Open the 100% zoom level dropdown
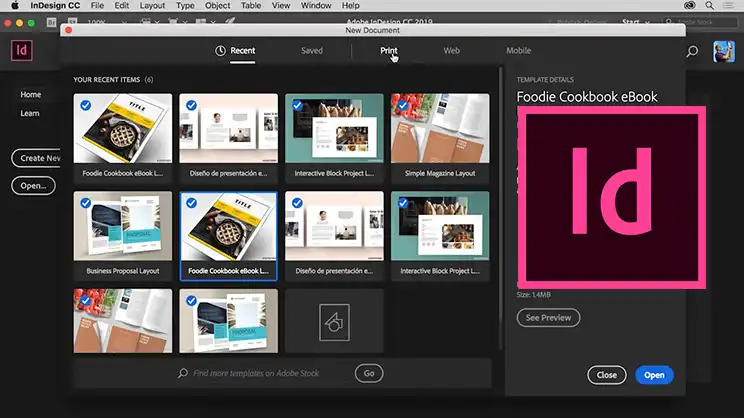Image resolution: width=744 pixels, height=418 pixels. pyautogui.click(x=106, y=22)
